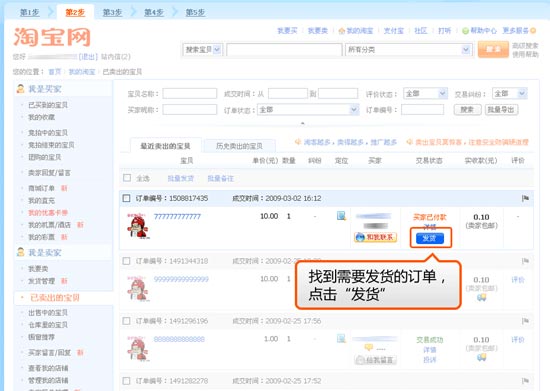Click the 我要买 link in the header
Screen dimensions: 550x391
(287, 31)
